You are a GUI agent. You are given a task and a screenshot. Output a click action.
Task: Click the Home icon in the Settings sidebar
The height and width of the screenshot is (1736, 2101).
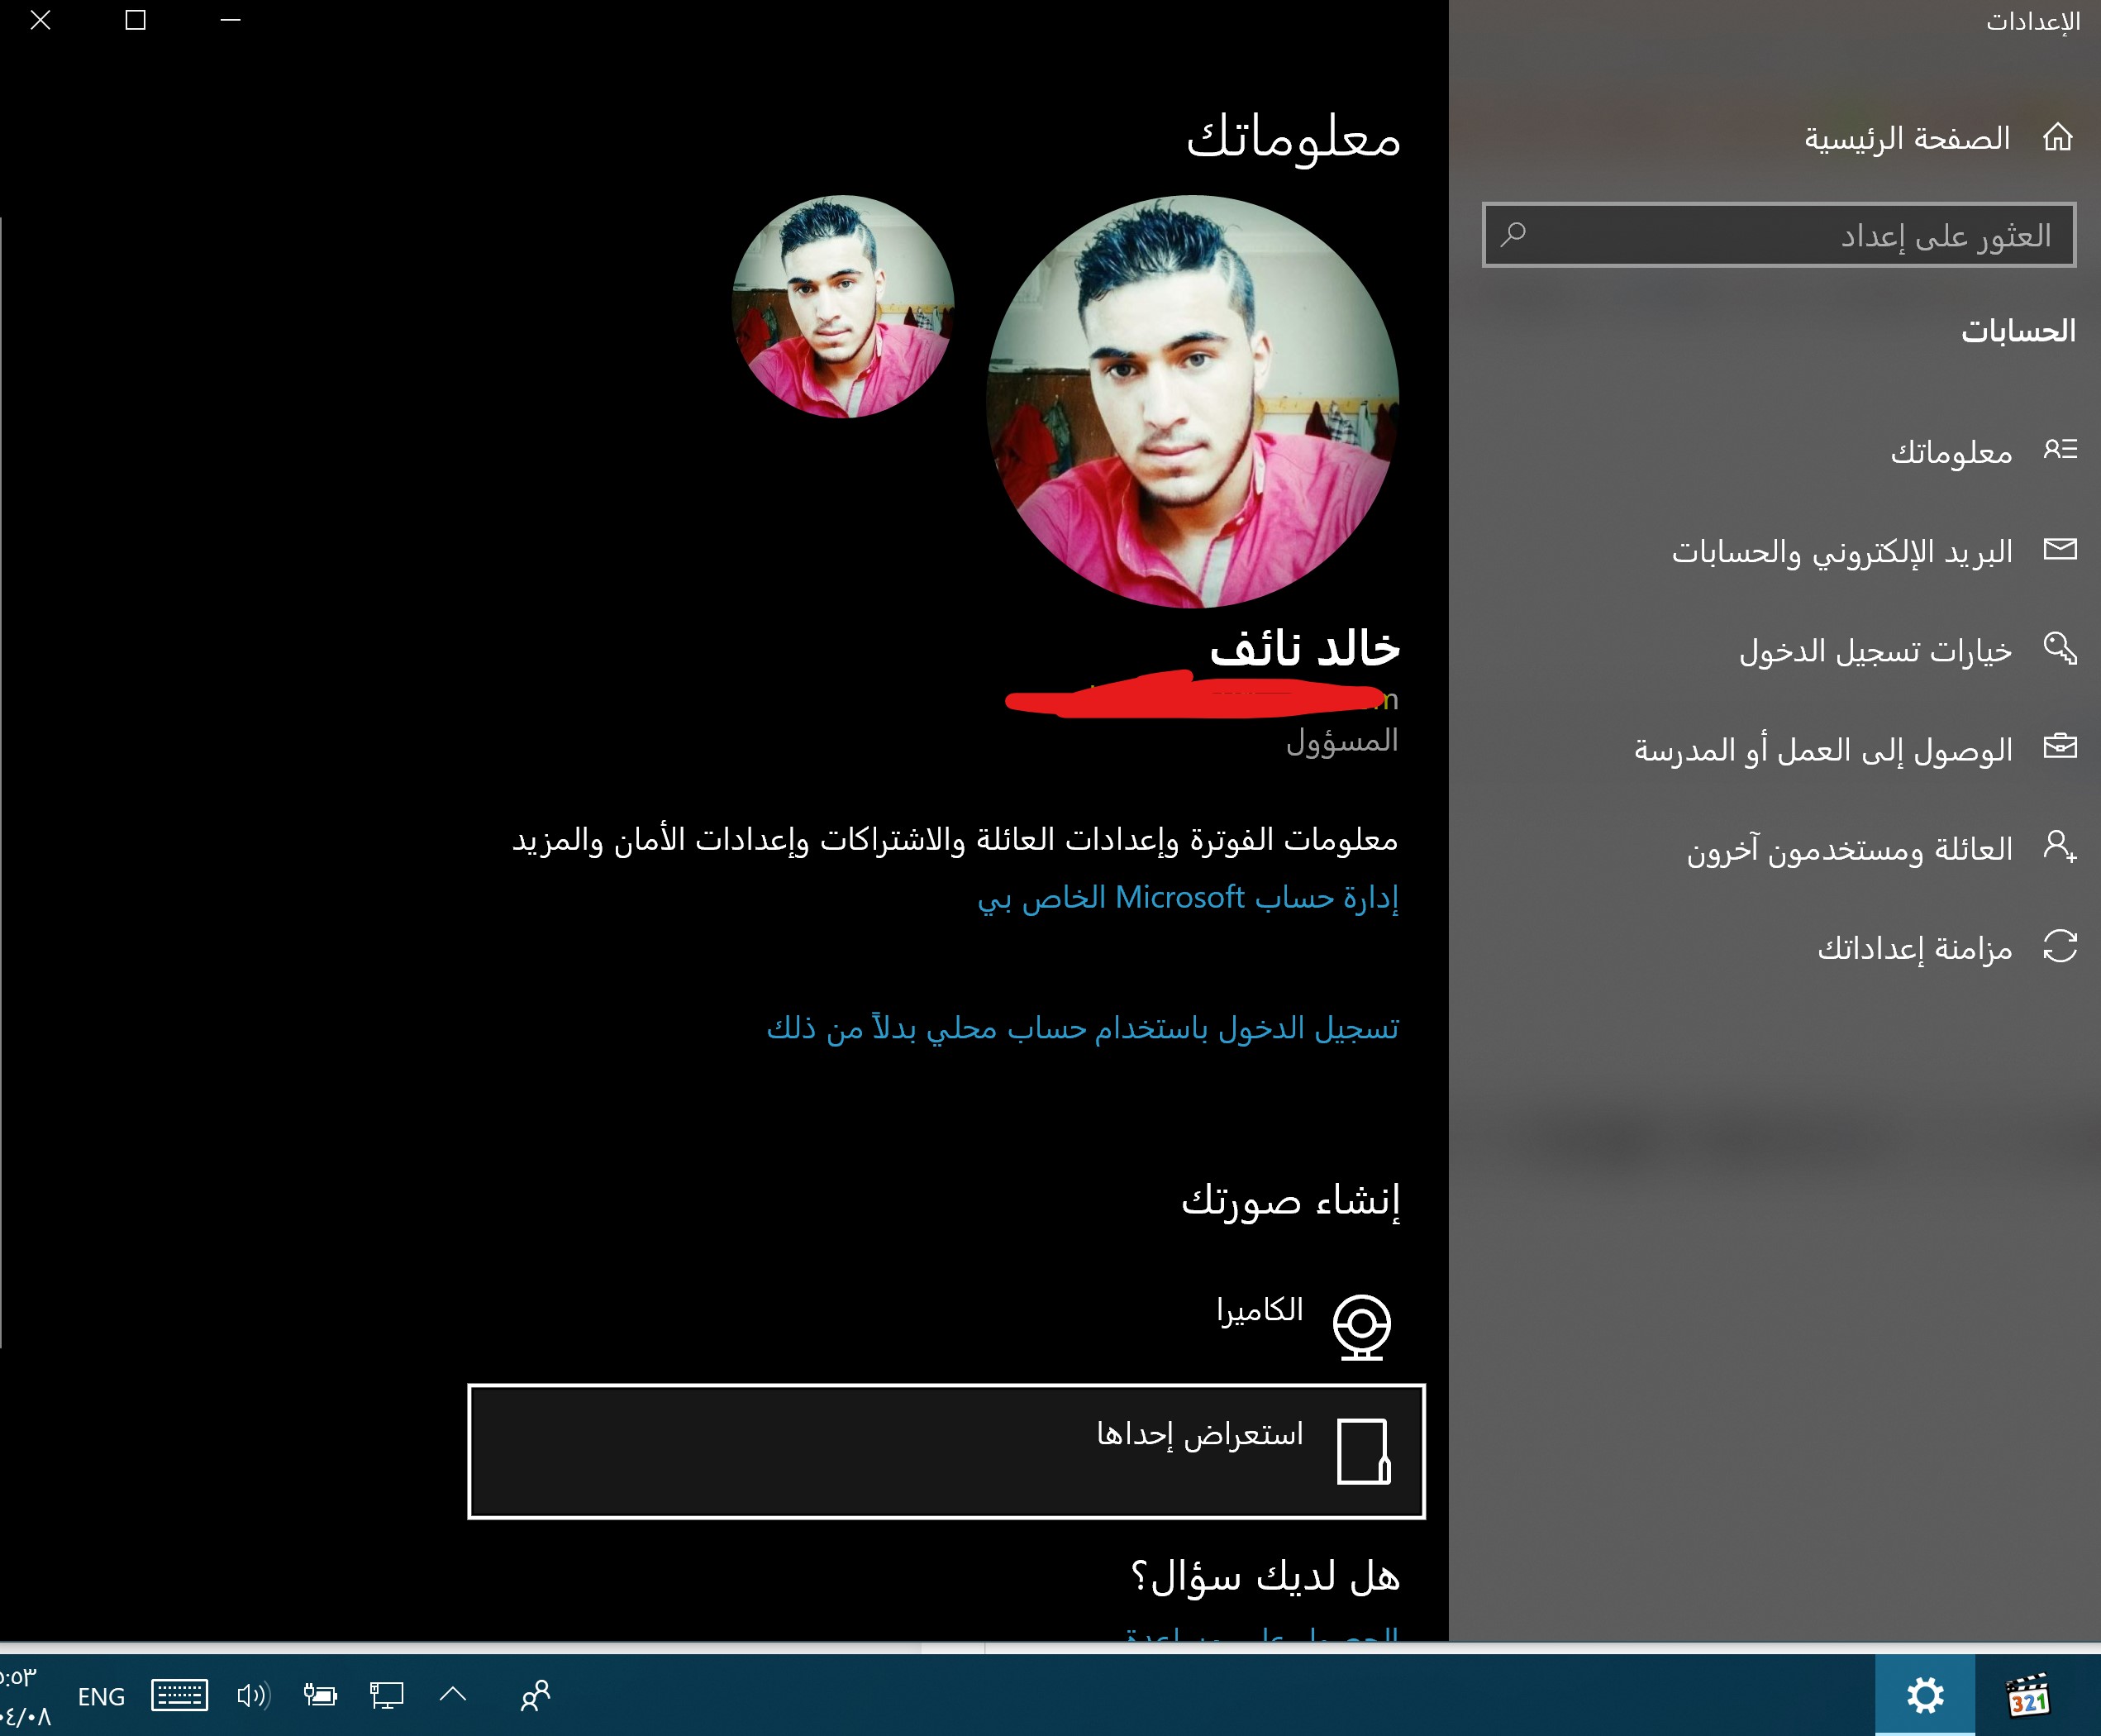[x=2057, y=137]
